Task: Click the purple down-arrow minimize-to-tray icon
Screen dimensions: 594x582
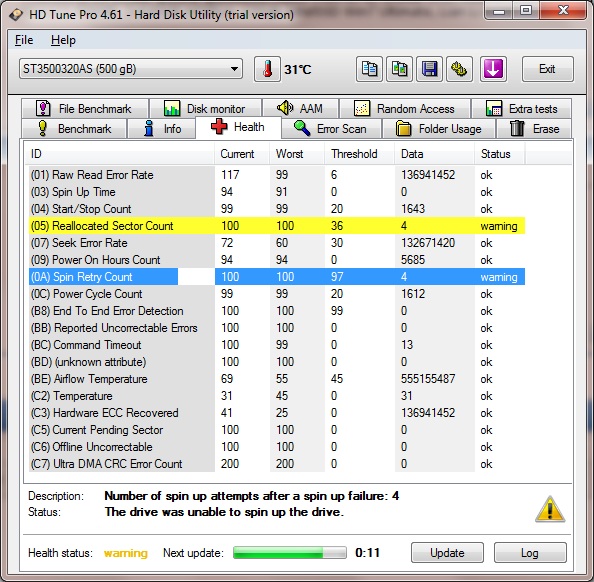Action: (x=493, y=69)
